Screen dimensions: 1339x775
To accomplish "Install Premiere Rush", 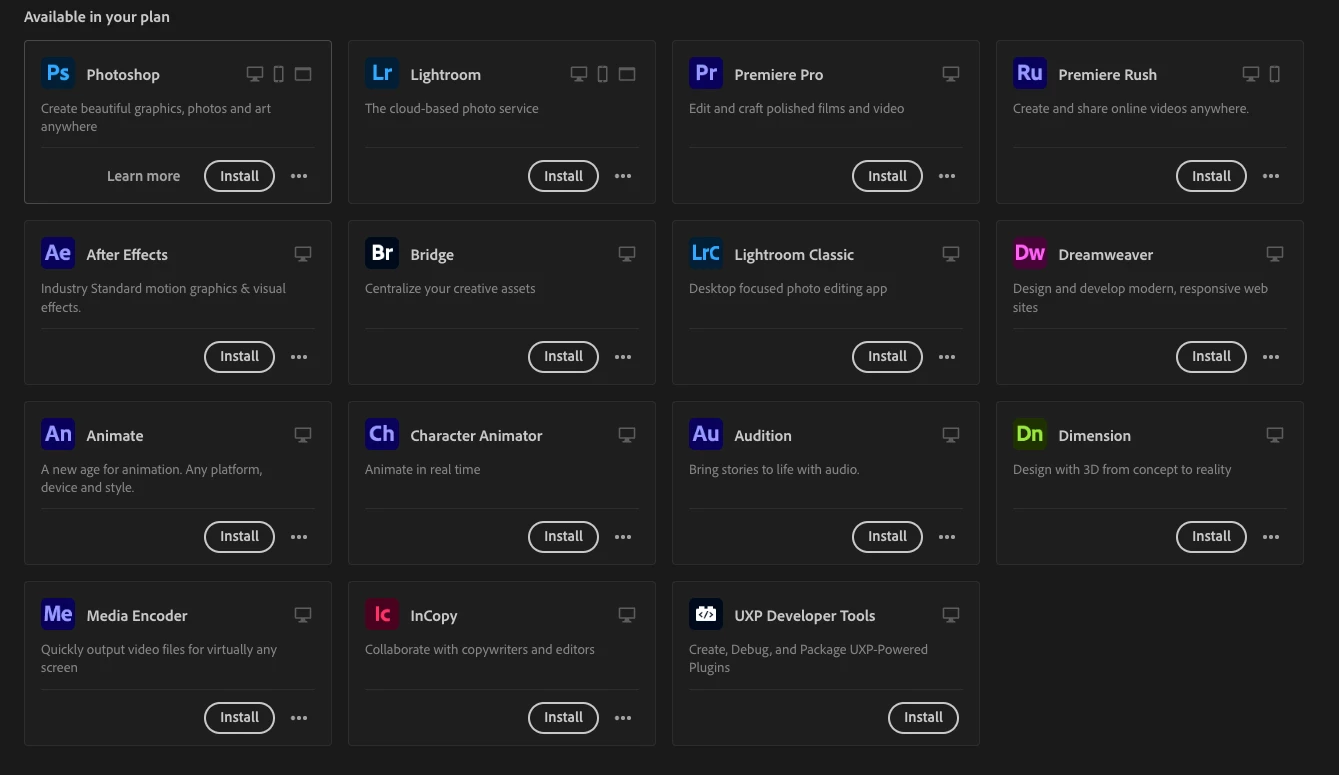I will click(x=1211, y=176).
